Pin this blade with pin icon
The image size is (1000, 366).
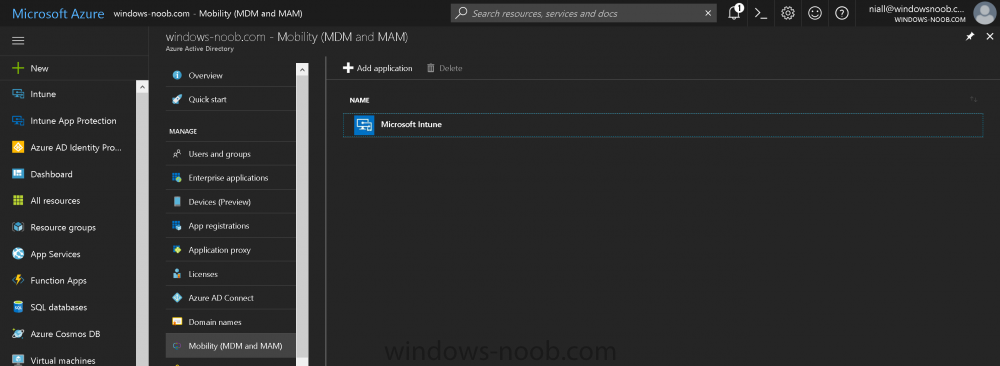(x=970, y=37)
